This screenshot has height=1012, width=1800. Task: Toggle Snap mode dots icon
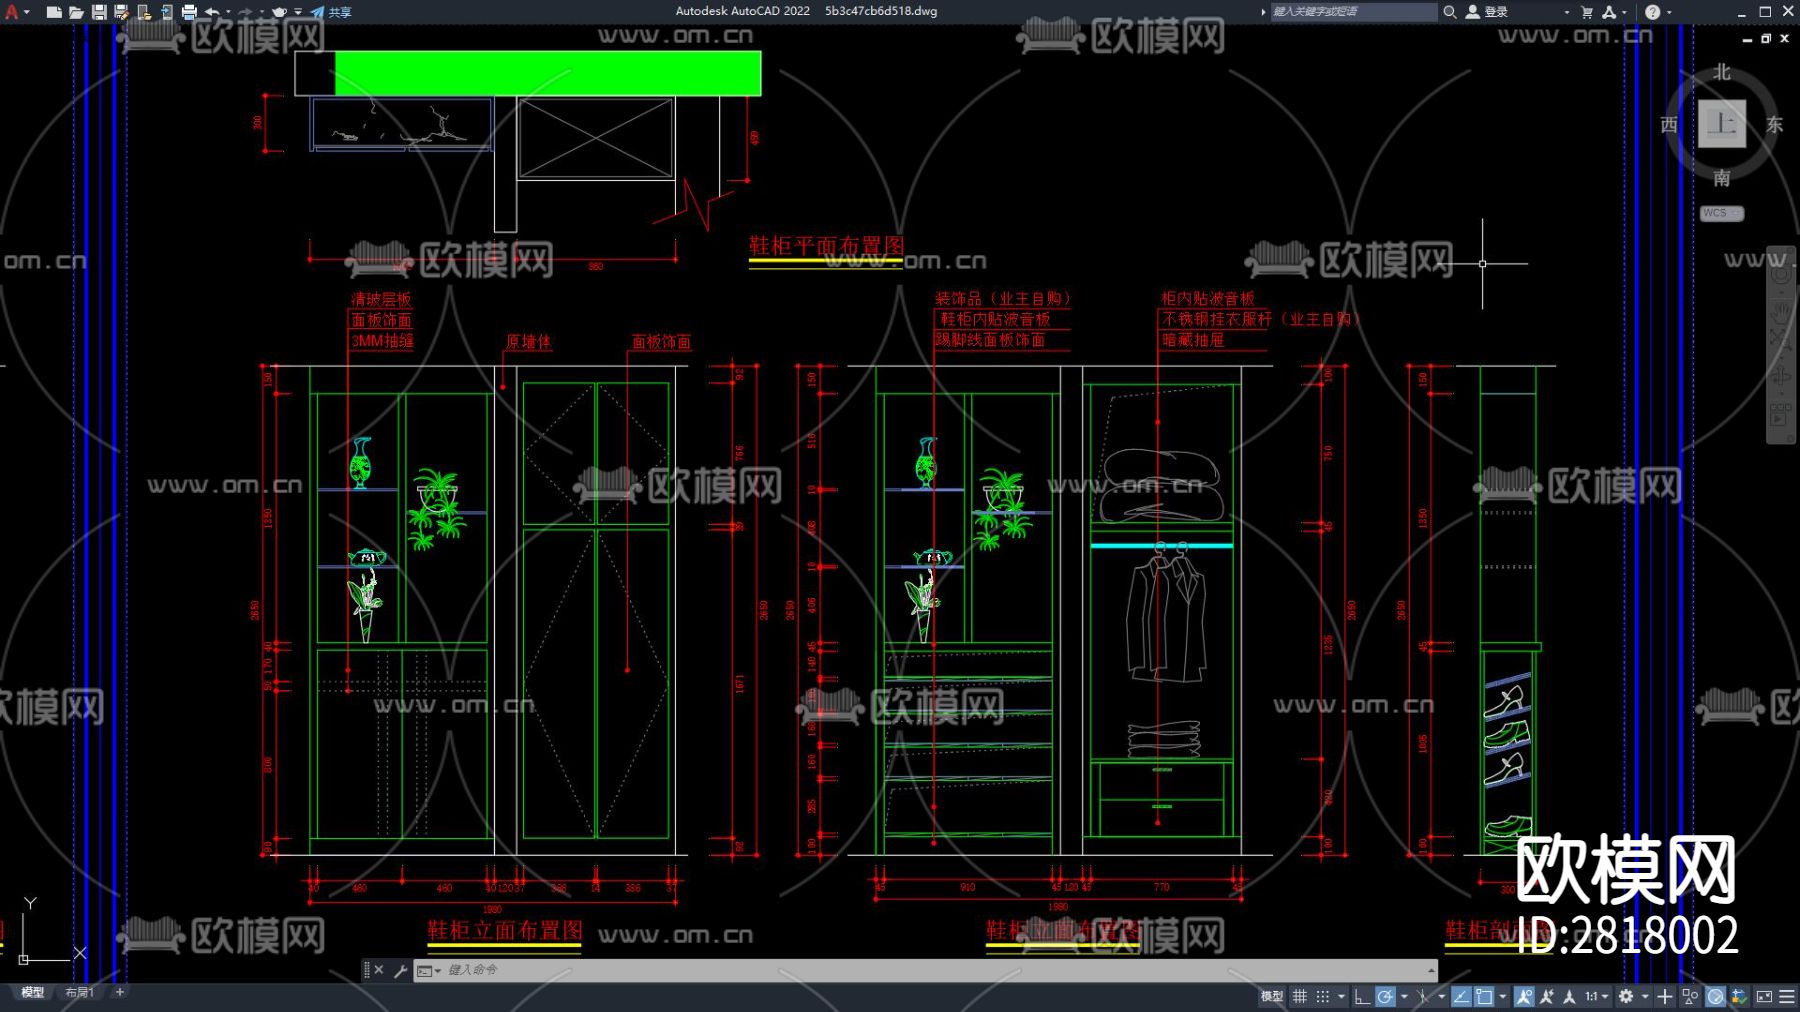click(x=1323, y=996)
